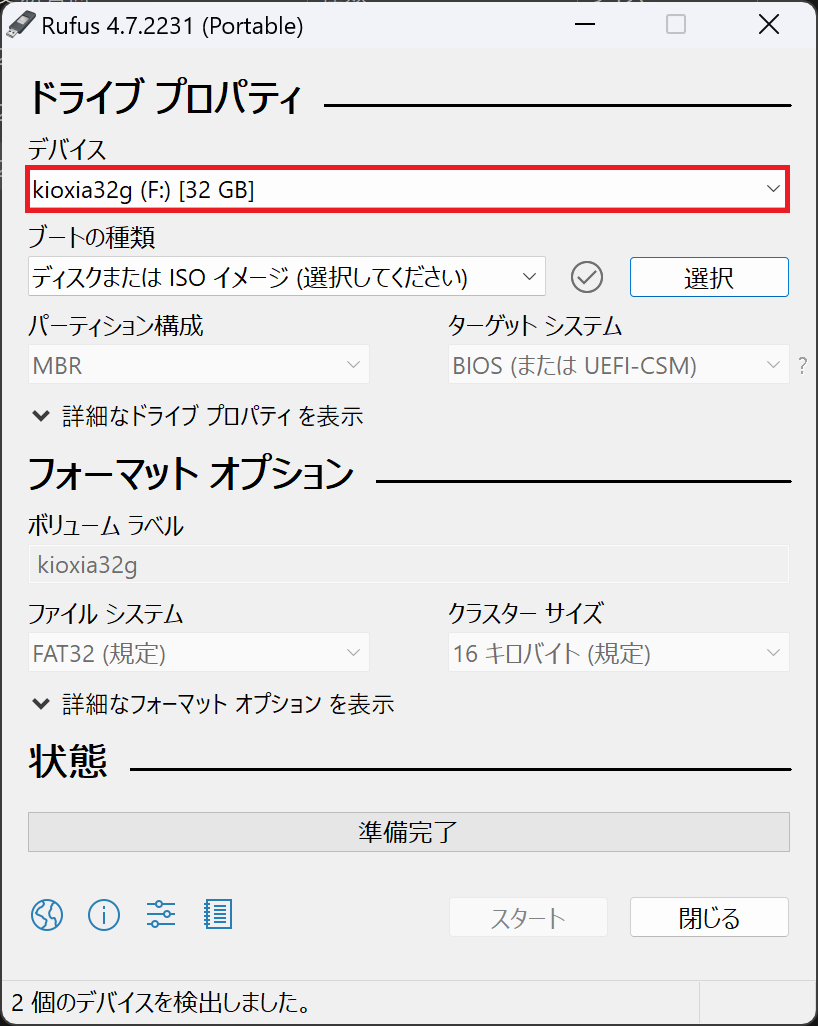This screenshot has height=1026, width=818.
Task: Open the ターゲット システム BIOS dropdown
Action: click(618, 364)
